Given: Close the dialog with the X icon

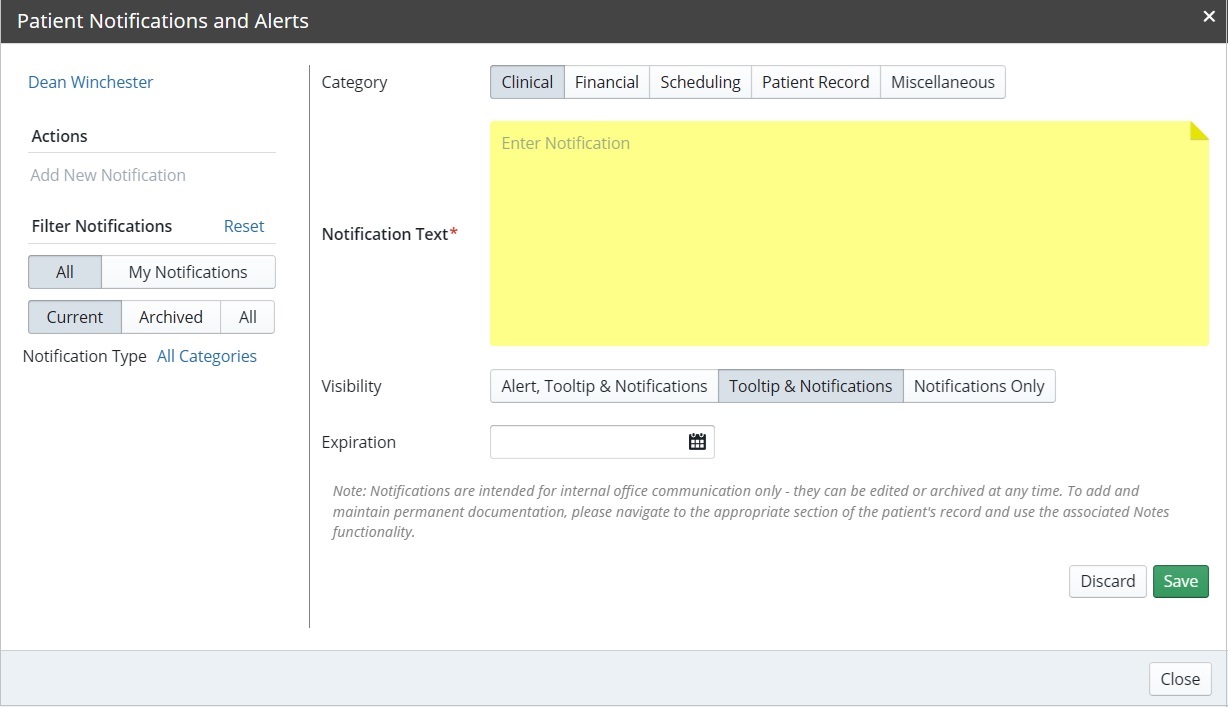Looking at the screenshot, I should (x=1208, y=16).
